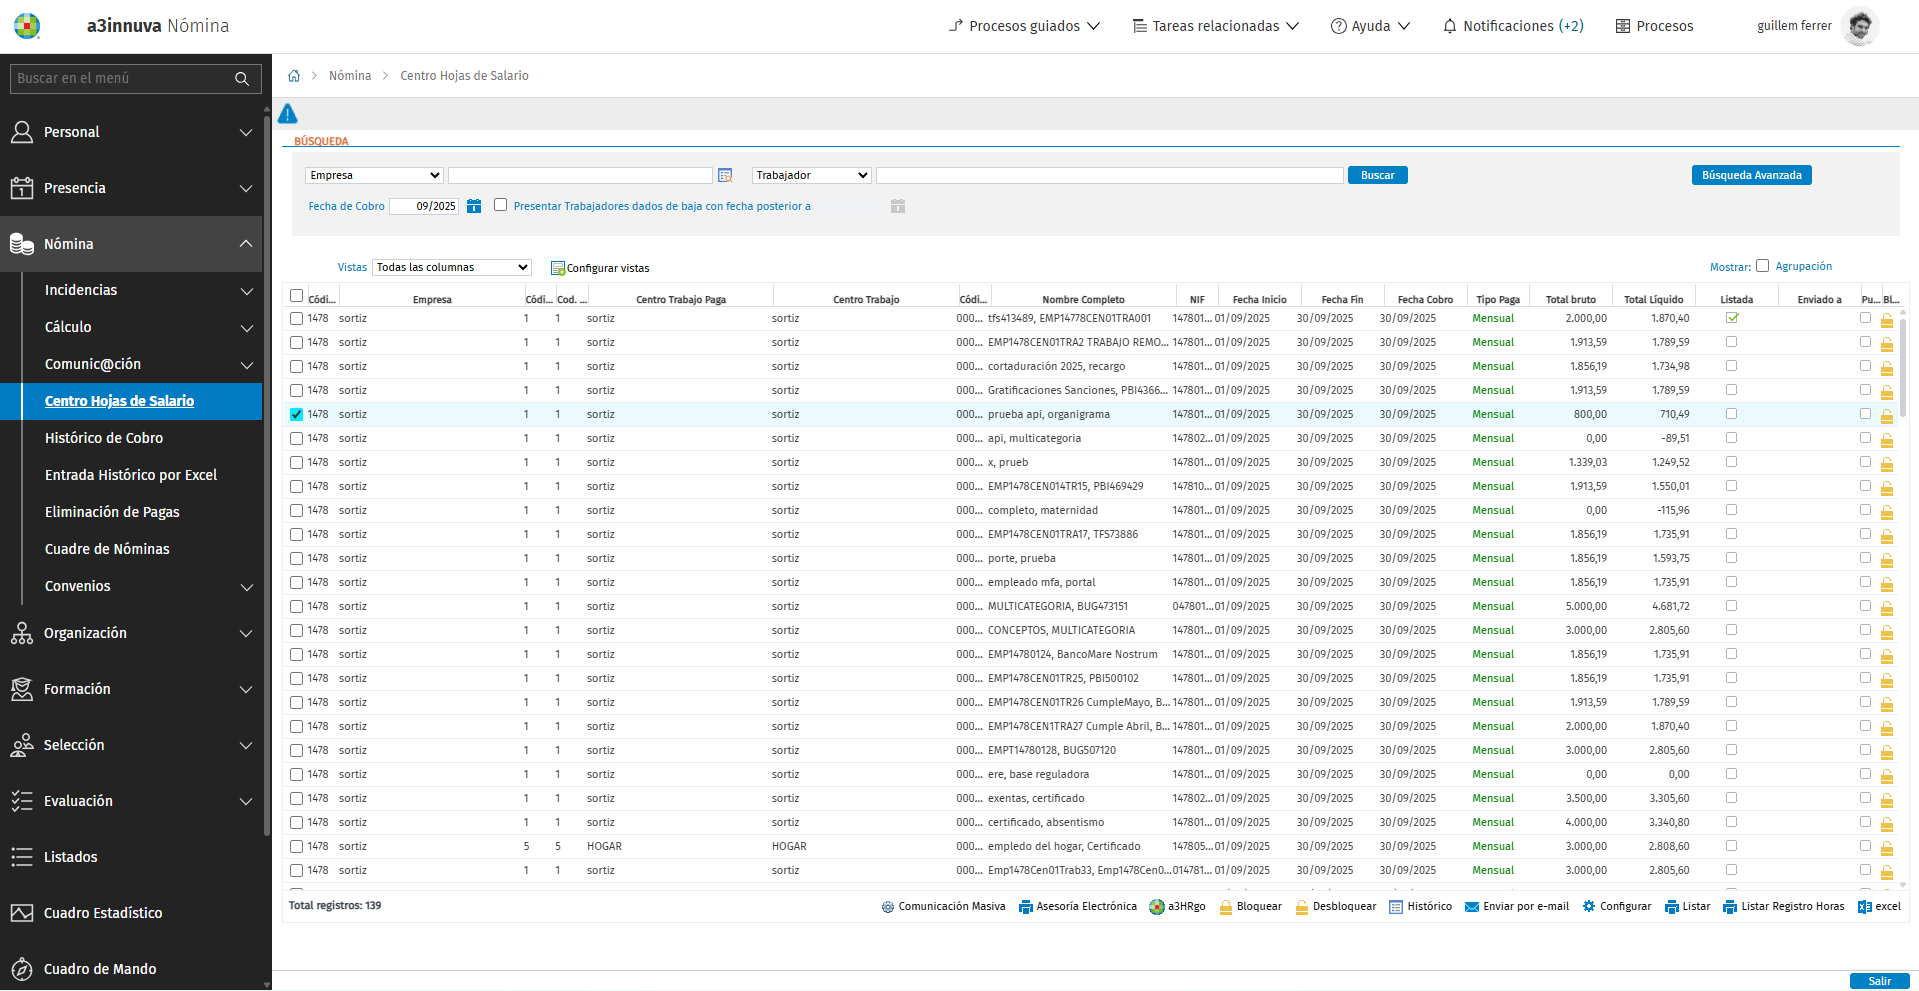Toggle the select-all rows header checkbox
Image resolution: width=1919 pixels, height=991 pixels.
tap(296, 296)
